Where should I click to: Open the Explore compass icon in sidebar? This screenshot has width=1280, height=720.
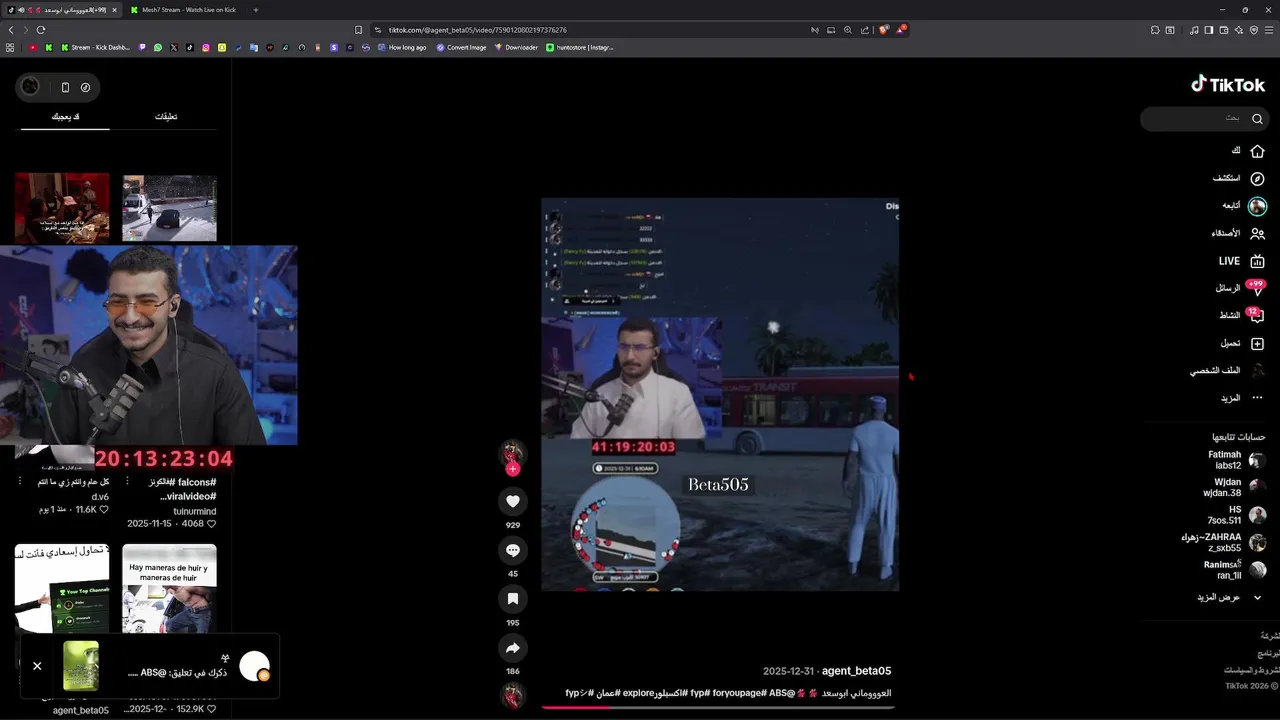tap(1257, 178)
